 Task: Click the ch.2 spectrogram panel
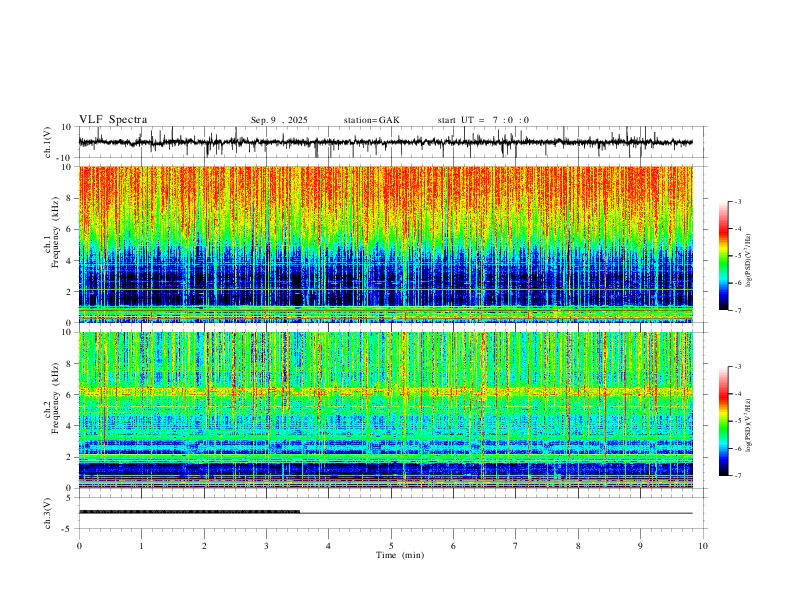[385, 410]
